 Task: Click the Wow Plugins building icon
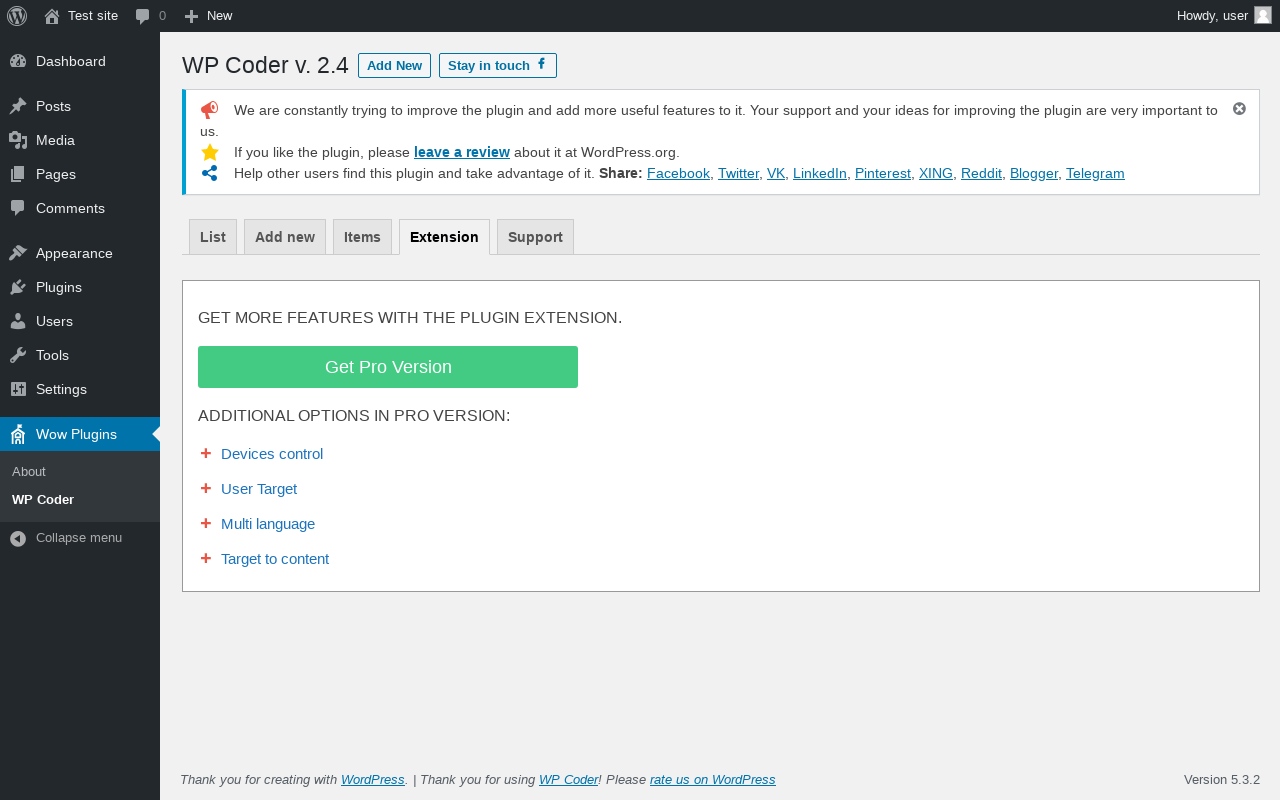tap(18, 434)
